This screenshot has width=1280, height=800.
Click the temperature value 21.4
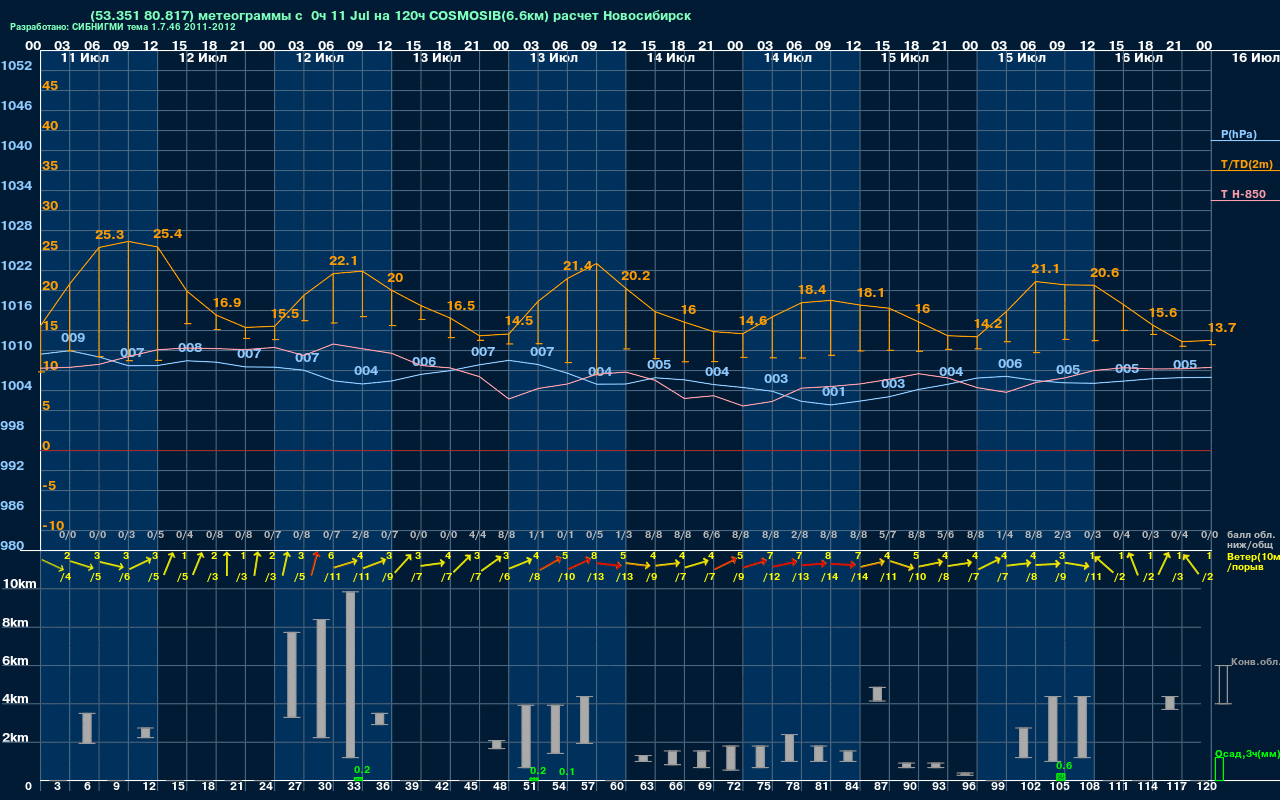coord(578,266)
